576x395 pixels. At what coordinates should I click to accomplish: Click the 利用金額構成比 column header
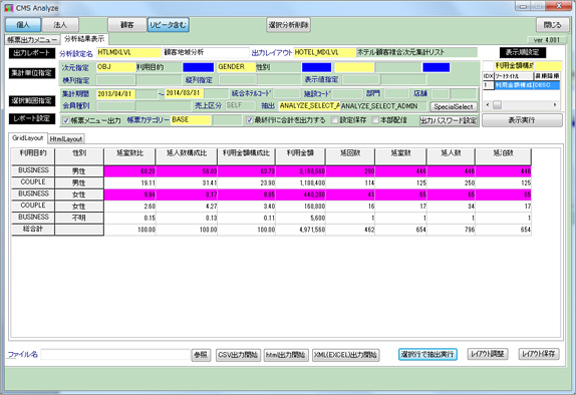pyautogui.click(x=246, y=156)
